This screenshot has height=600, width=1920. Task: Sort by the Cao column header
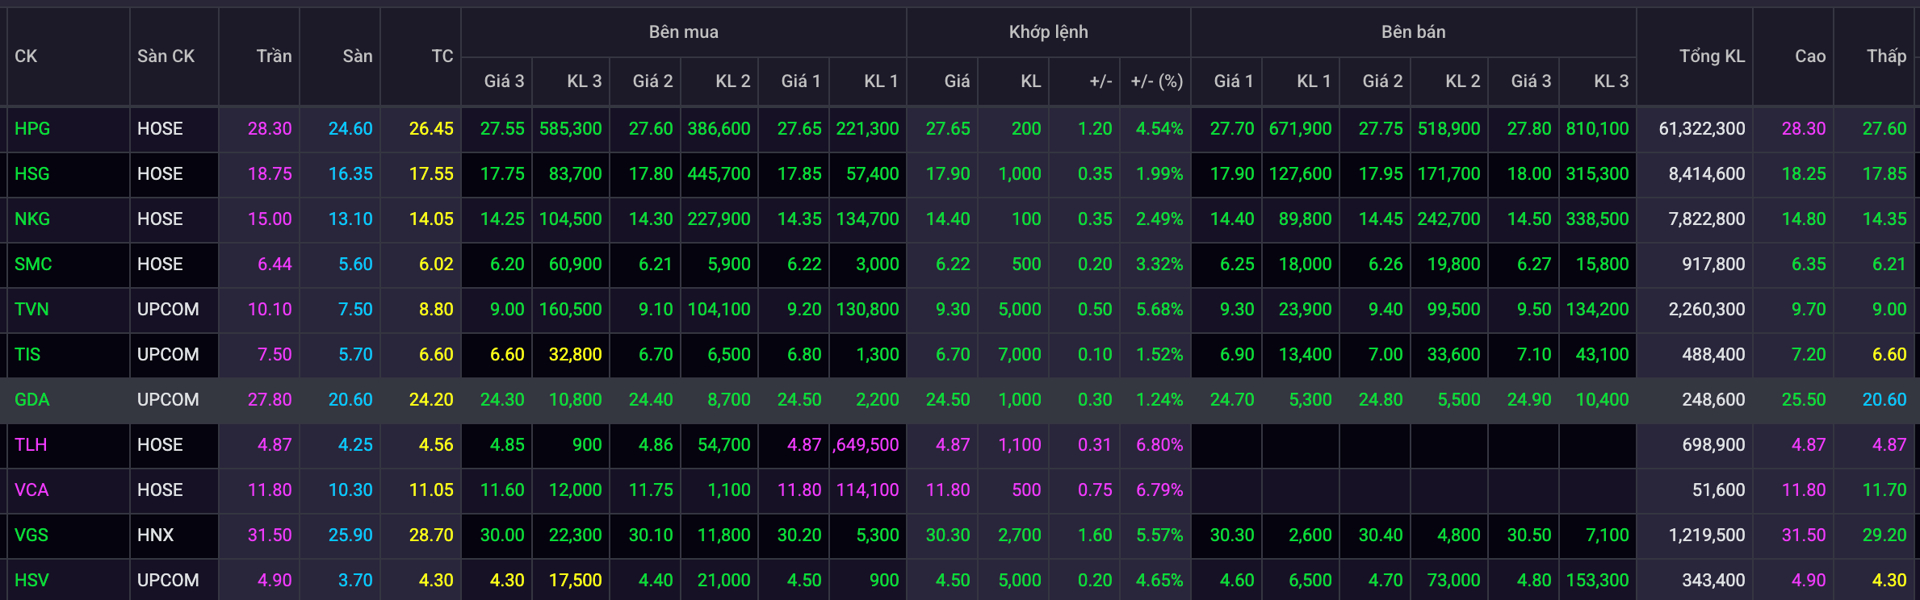[x=1809, y=56]
